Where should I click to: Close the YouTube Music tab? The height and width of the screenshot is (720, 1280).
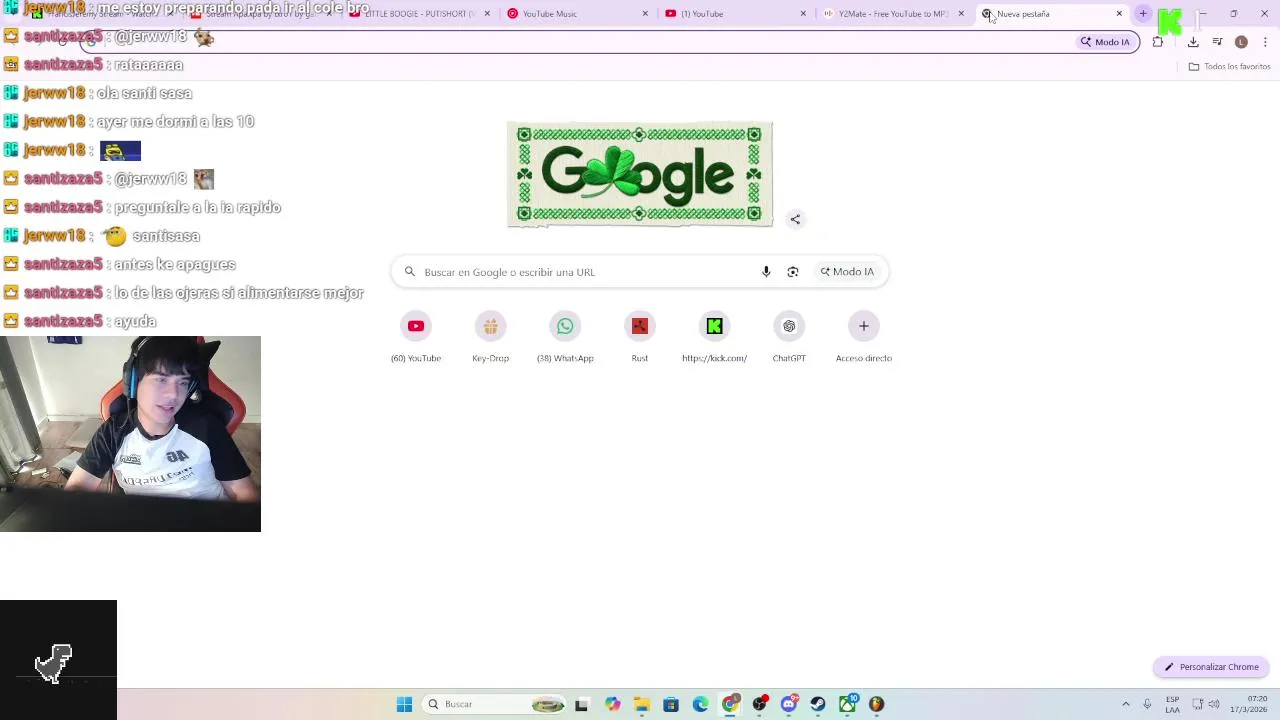[645, 14]
